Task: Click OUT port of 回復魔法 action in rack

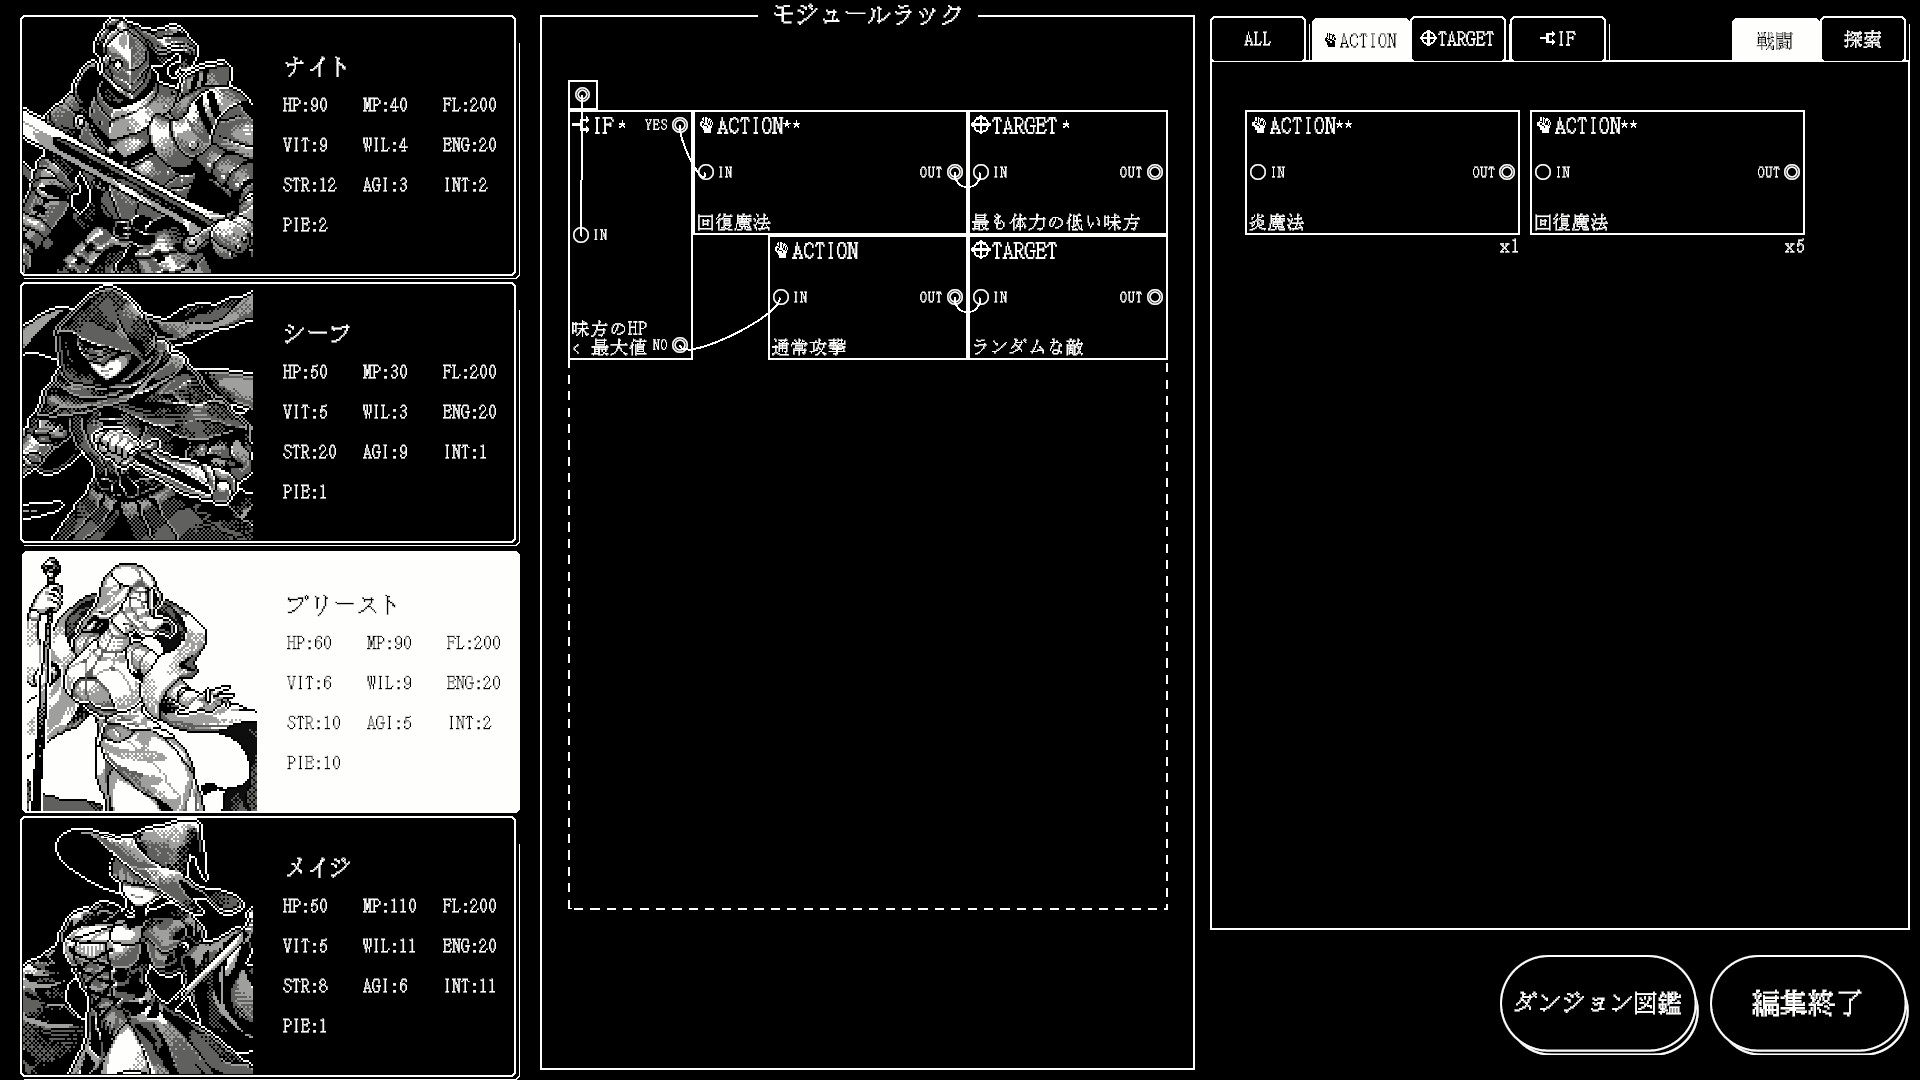Action: [955, 172]
